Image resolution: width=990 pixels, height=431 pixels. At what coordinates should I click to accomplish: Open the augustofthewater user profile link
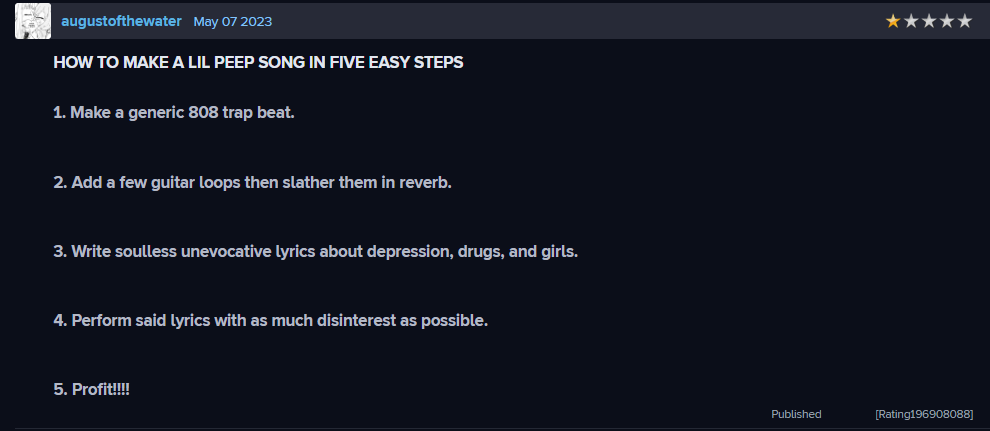tap(121, 21)
